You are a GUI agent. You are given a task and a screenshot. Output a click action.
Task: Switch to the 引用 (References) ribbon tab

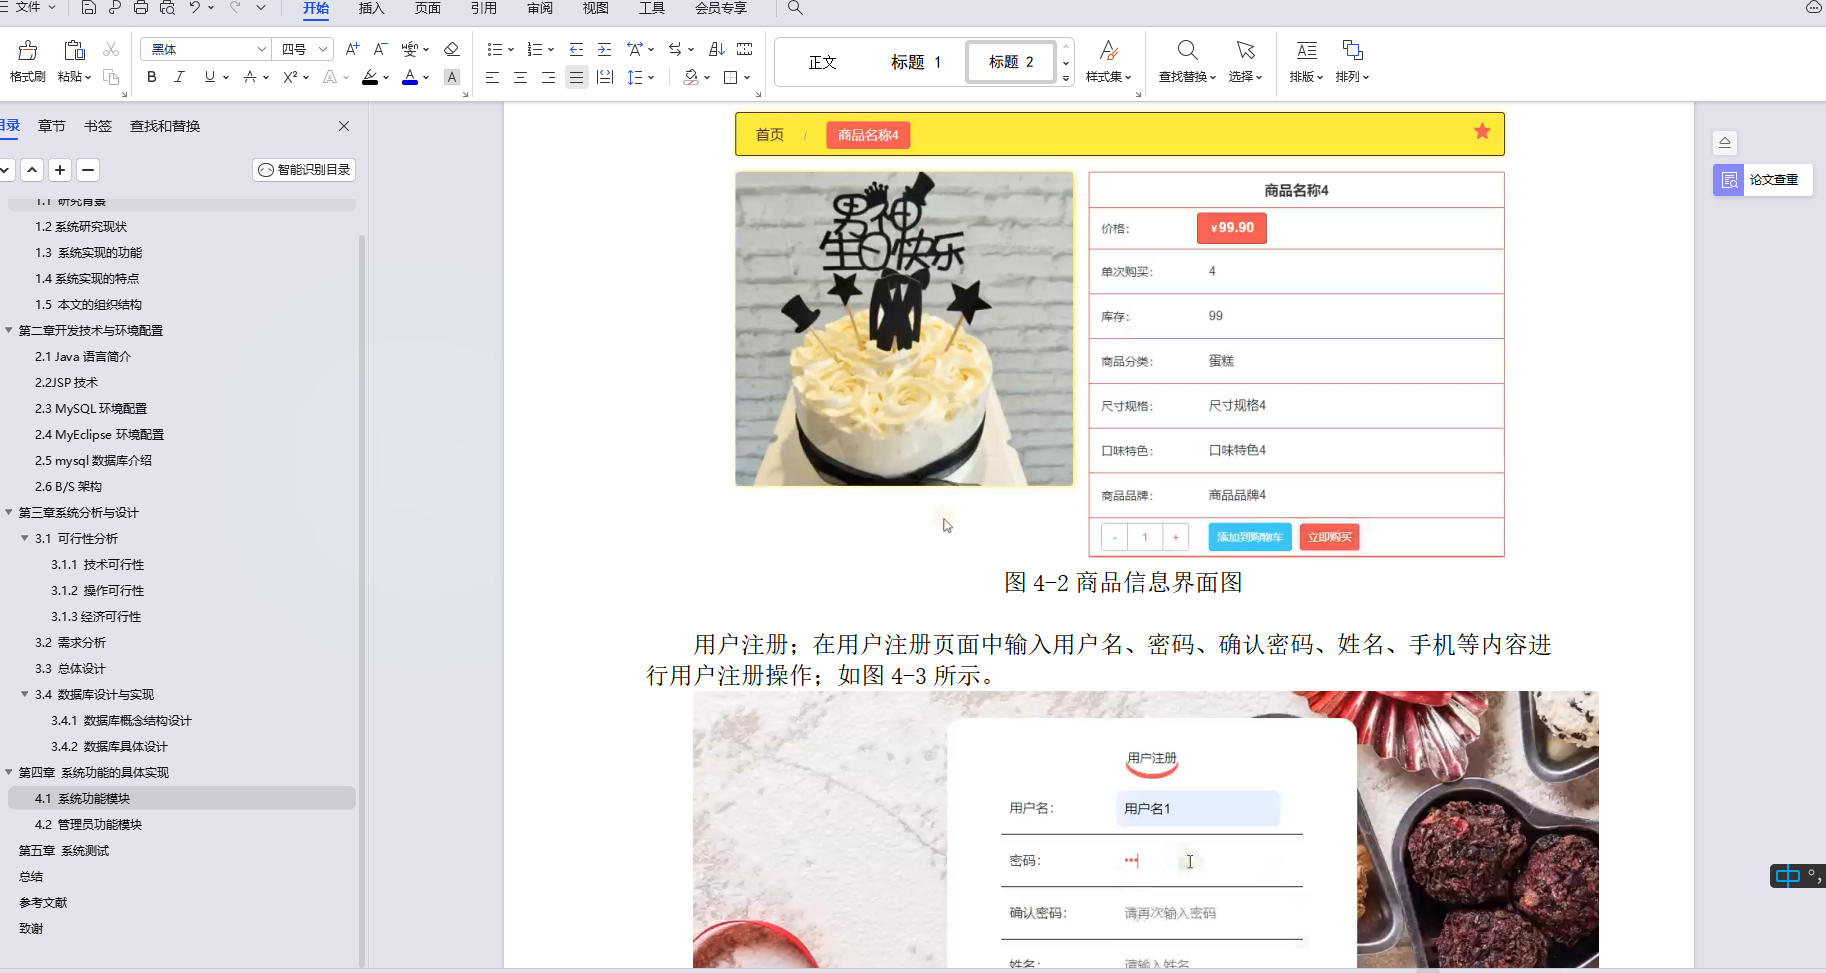484,8
